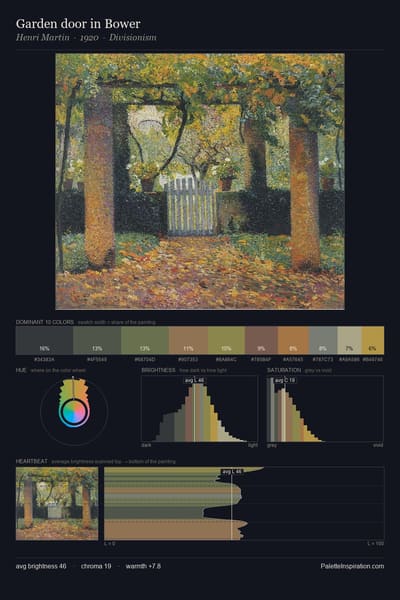This screenshot has height=600, width=400.
Task: Pick the tan brown 11% swatch
Action: (188, 340)
